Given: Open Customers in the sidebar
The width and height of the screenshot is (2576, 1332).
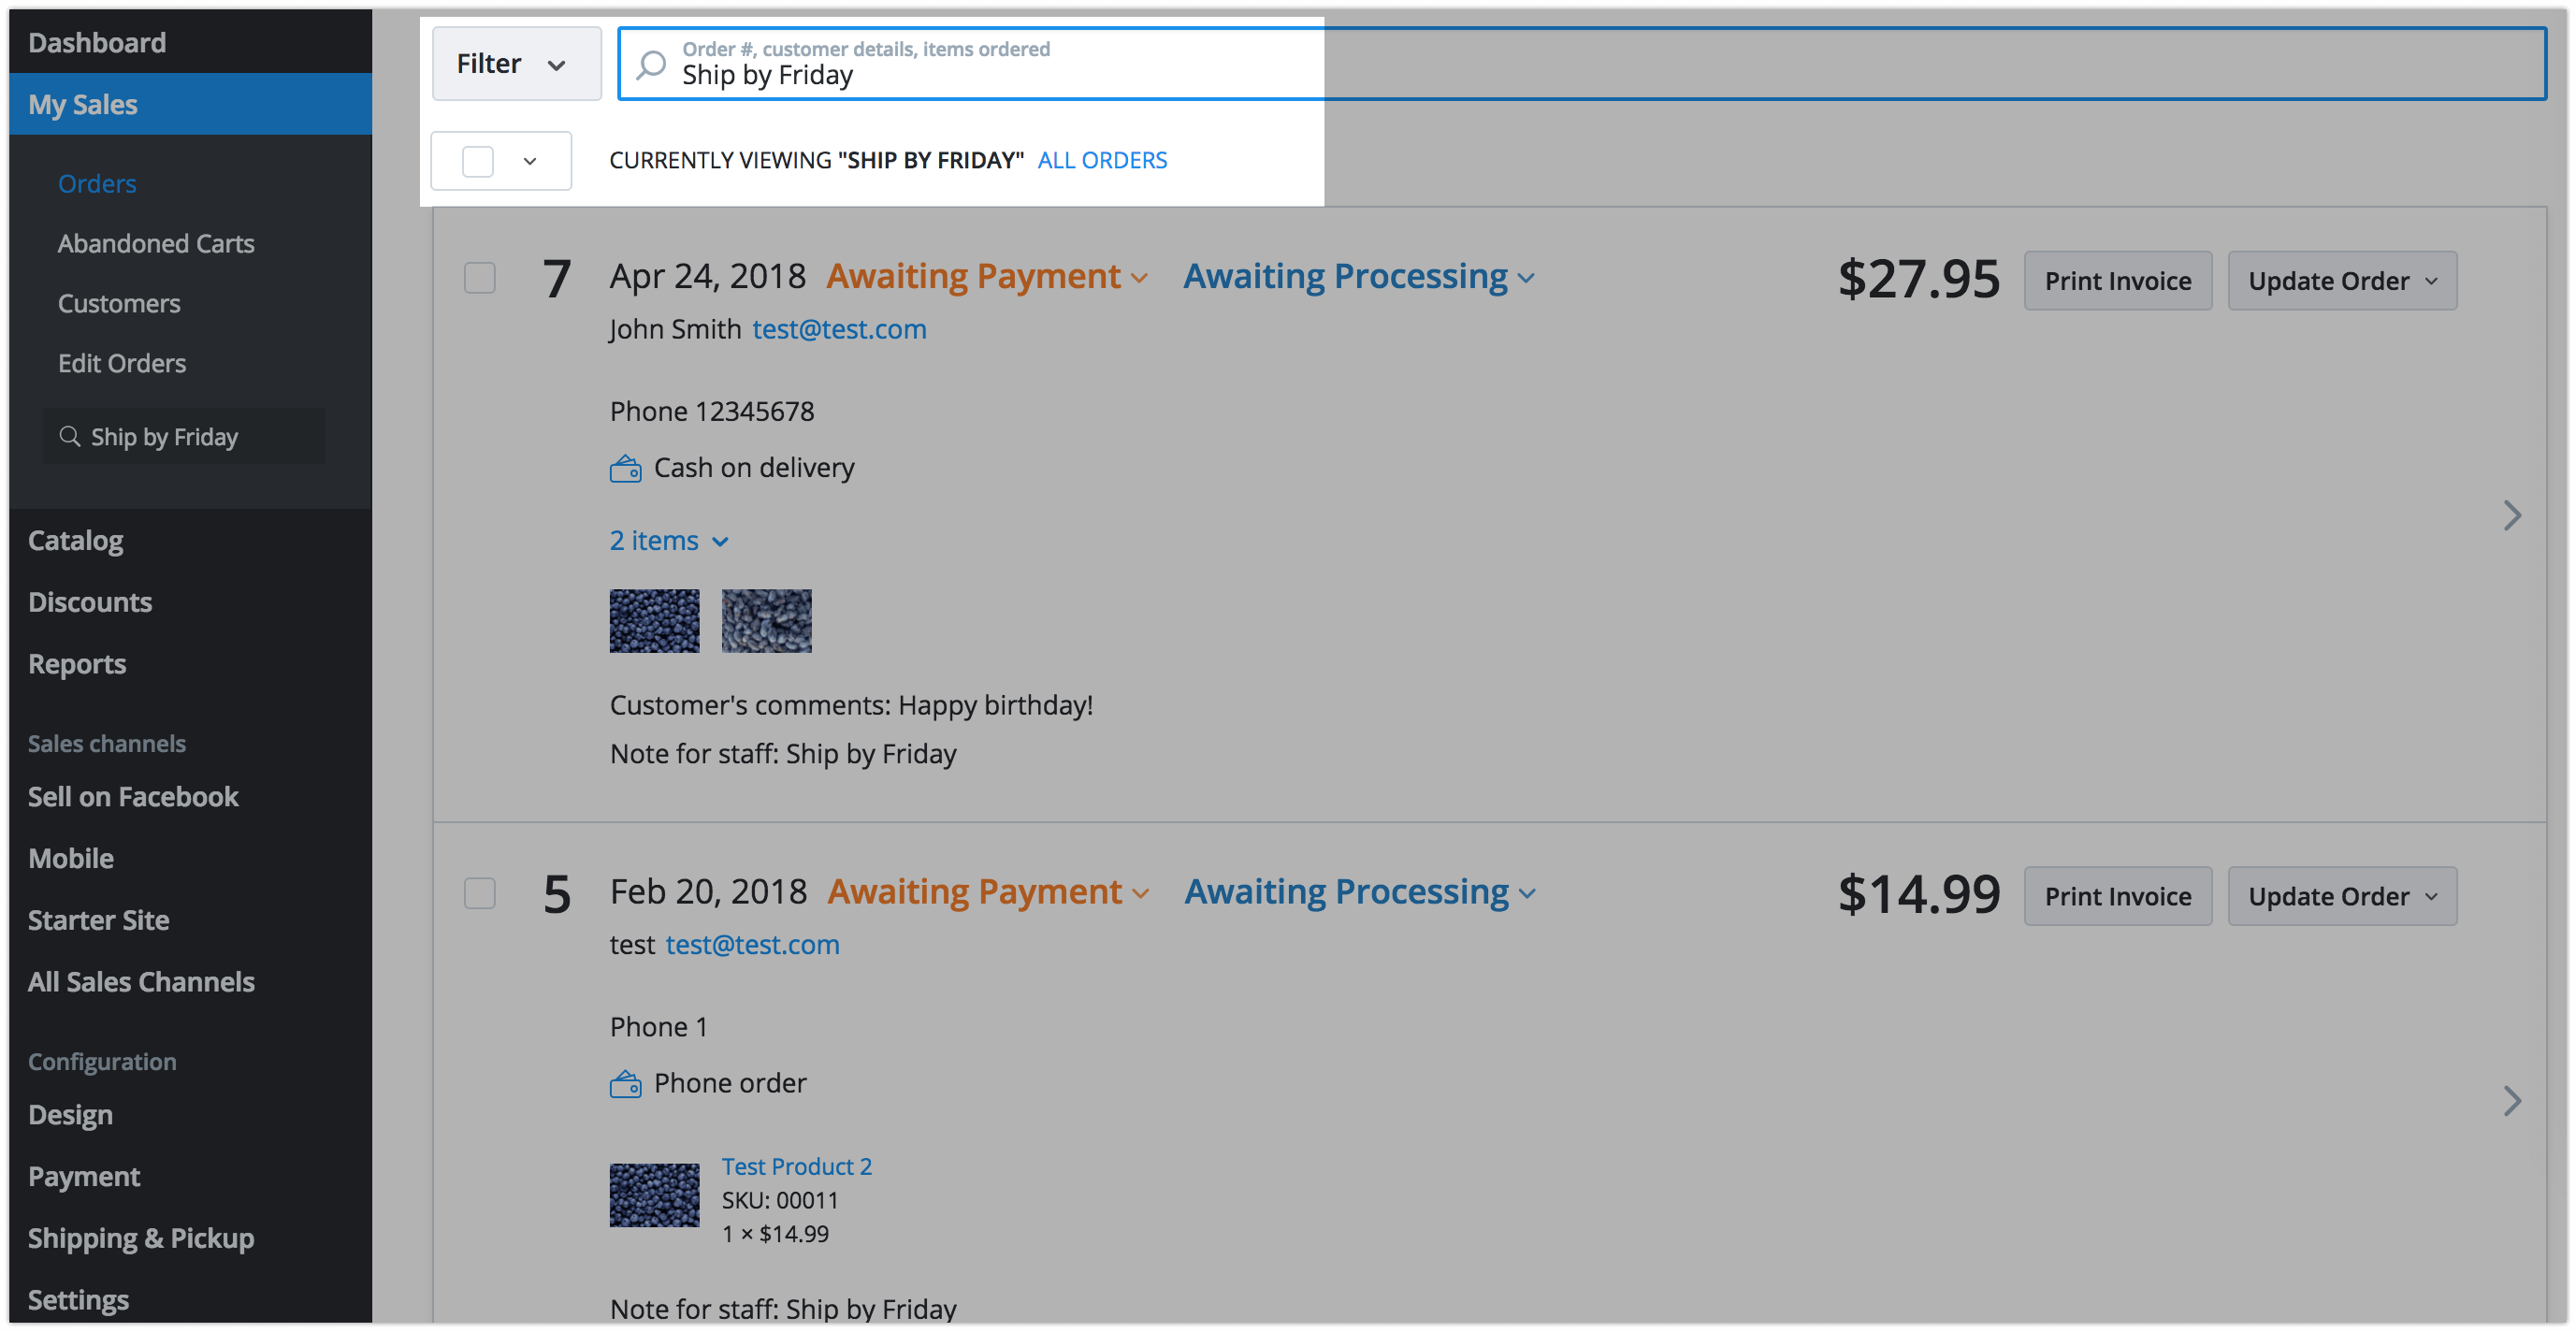Looking at the screenshot, I should [x=119, y=304].
